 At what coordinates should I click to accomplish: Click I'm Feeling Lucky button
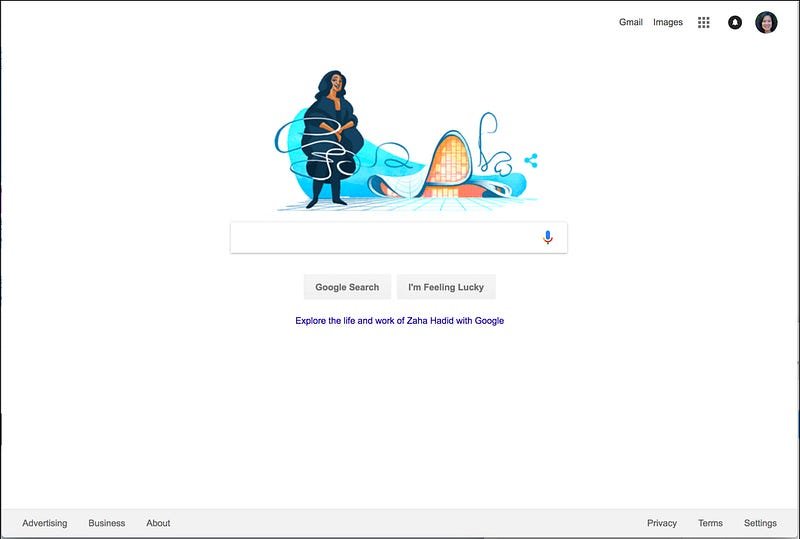tap(446, 287)
